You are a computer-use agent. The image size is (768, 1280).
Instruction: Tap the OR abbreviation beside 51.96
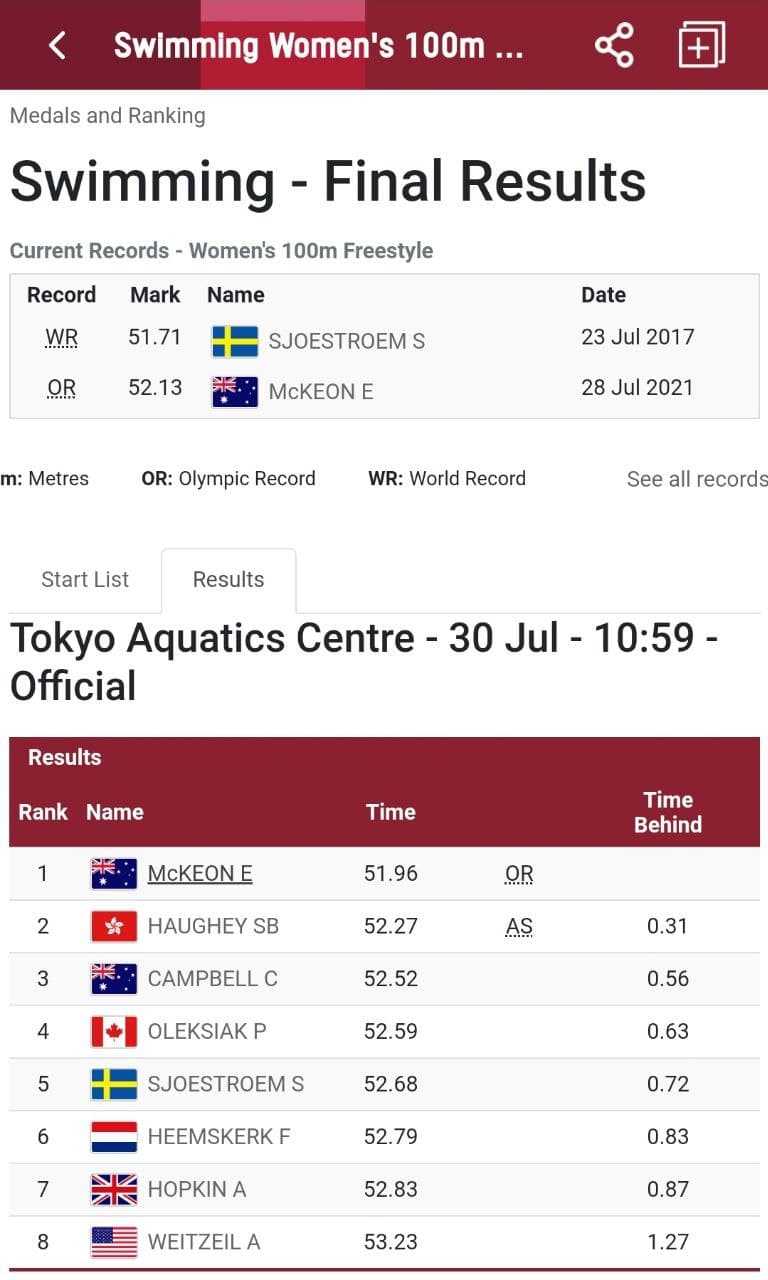click(x=519, y=874)
